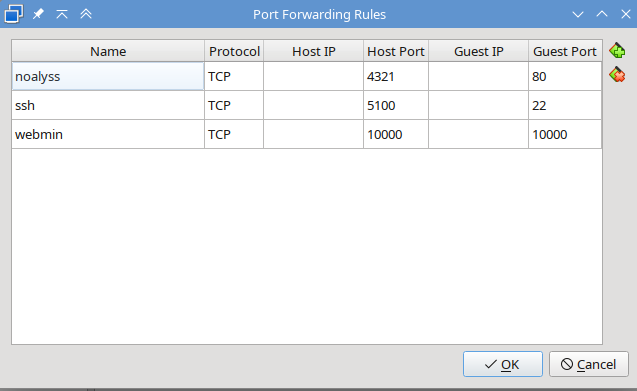Image resolution: width=637 pixels, height=391 pixels.
Task: Confirm rules with the OK button
Action: pyautogui.click(x=503, y=364)
